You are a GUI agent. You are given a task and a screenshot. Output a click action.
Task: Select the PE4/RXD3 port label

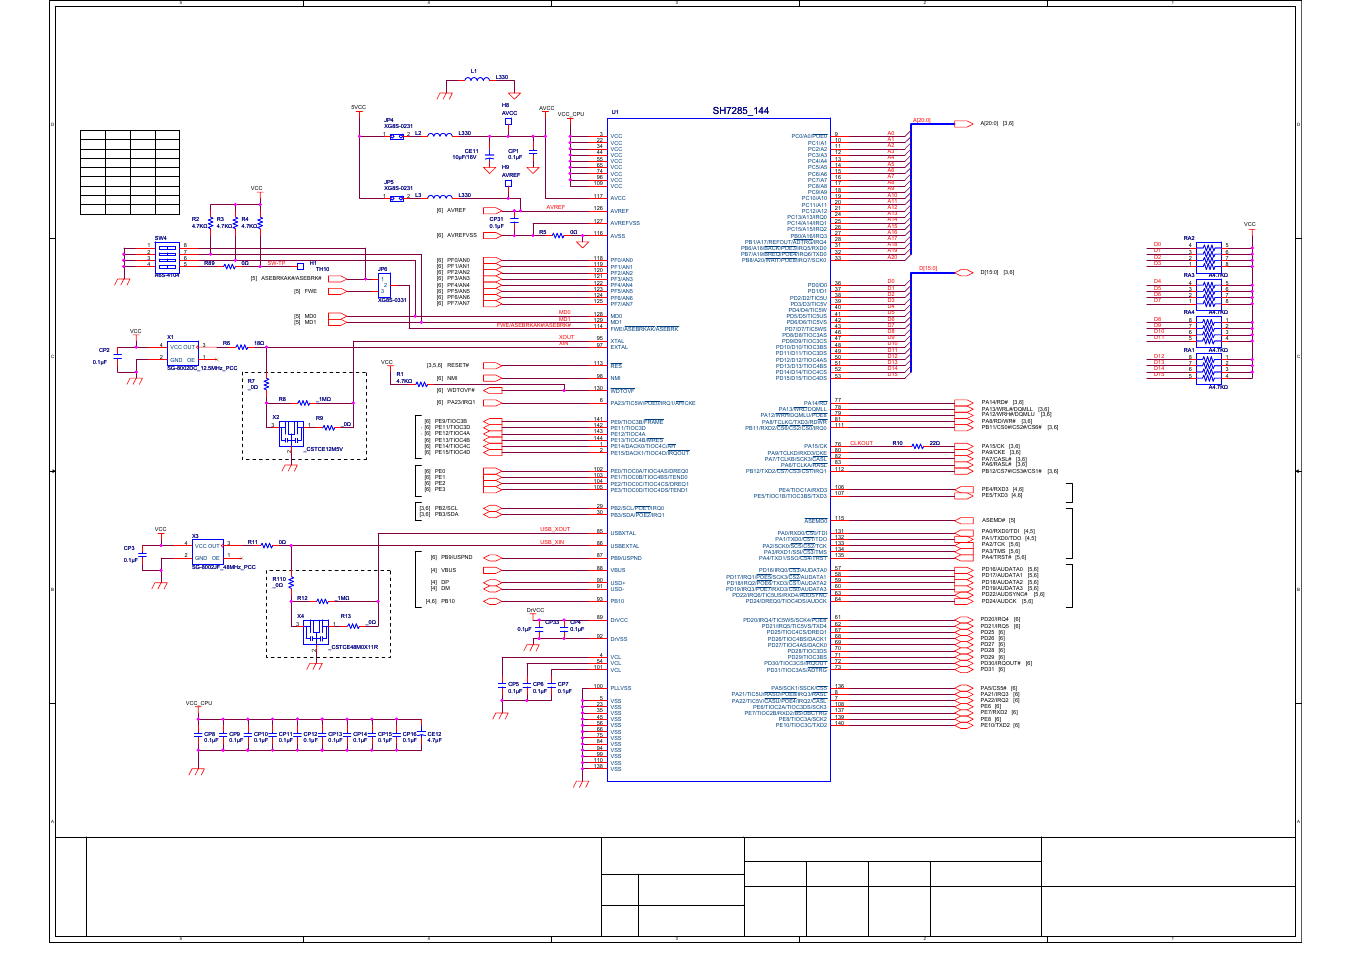point(995,490)
